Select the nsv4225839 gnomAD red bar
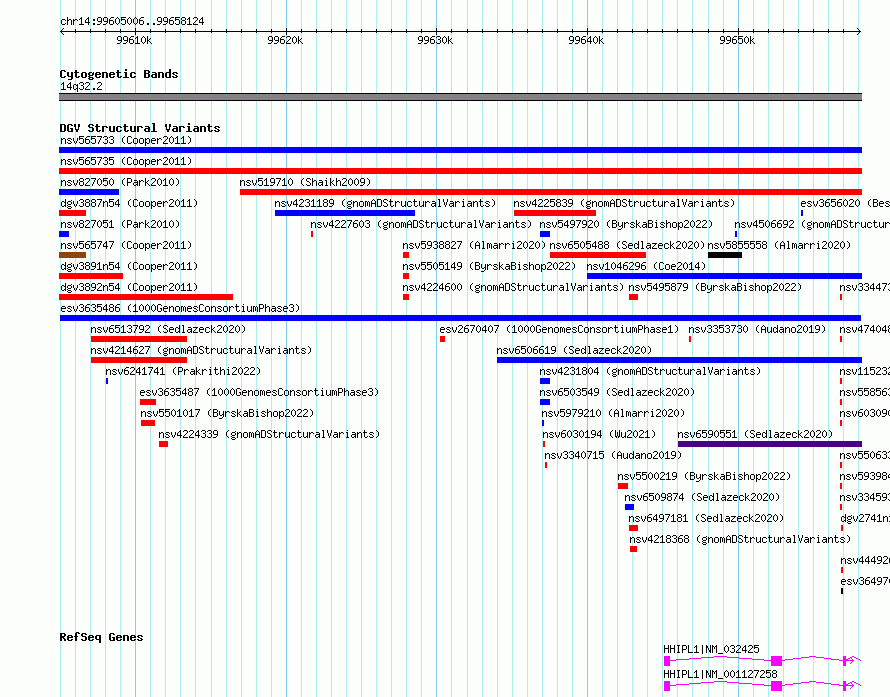 pos(555,213)
